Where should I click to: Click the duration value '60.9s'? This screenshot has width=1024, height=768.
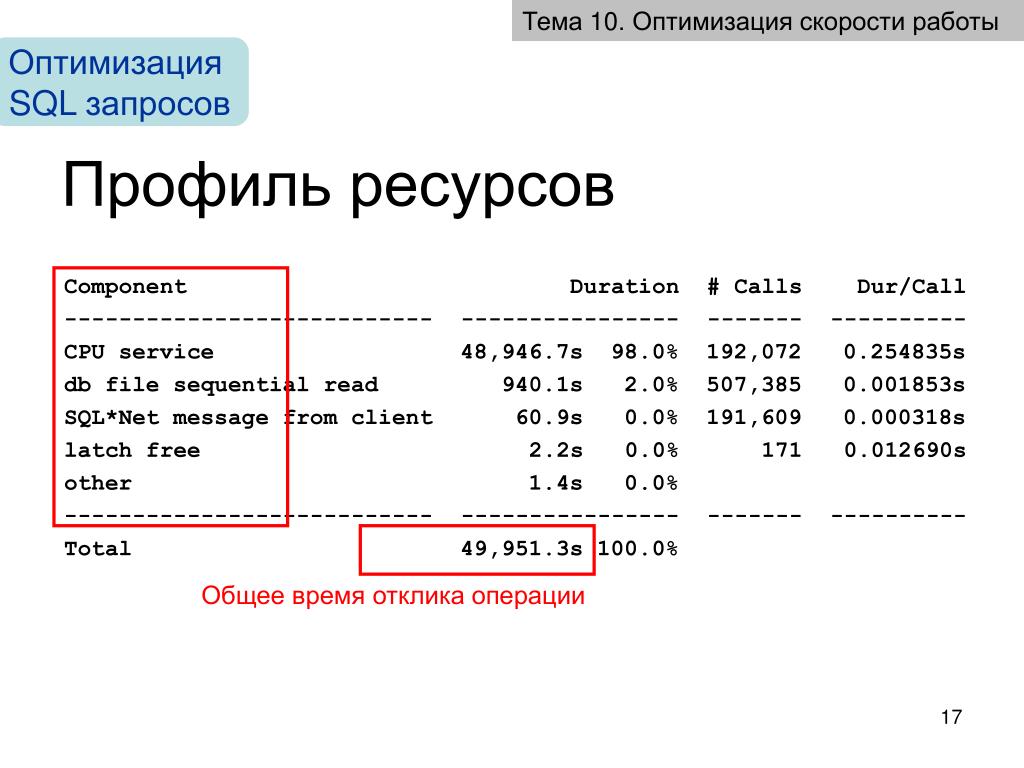(x=549, y=417)
